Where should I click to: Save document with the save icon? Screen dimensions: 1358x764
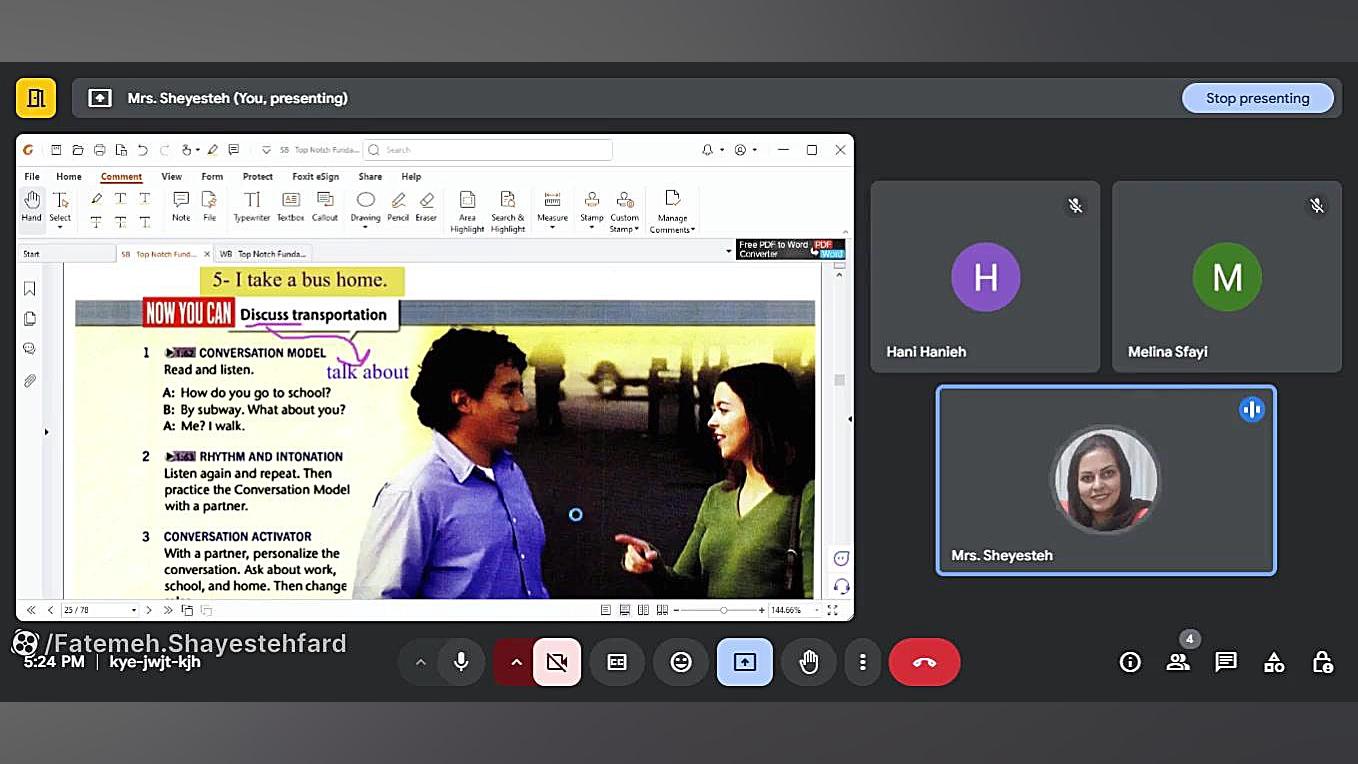tap(56, 150)
